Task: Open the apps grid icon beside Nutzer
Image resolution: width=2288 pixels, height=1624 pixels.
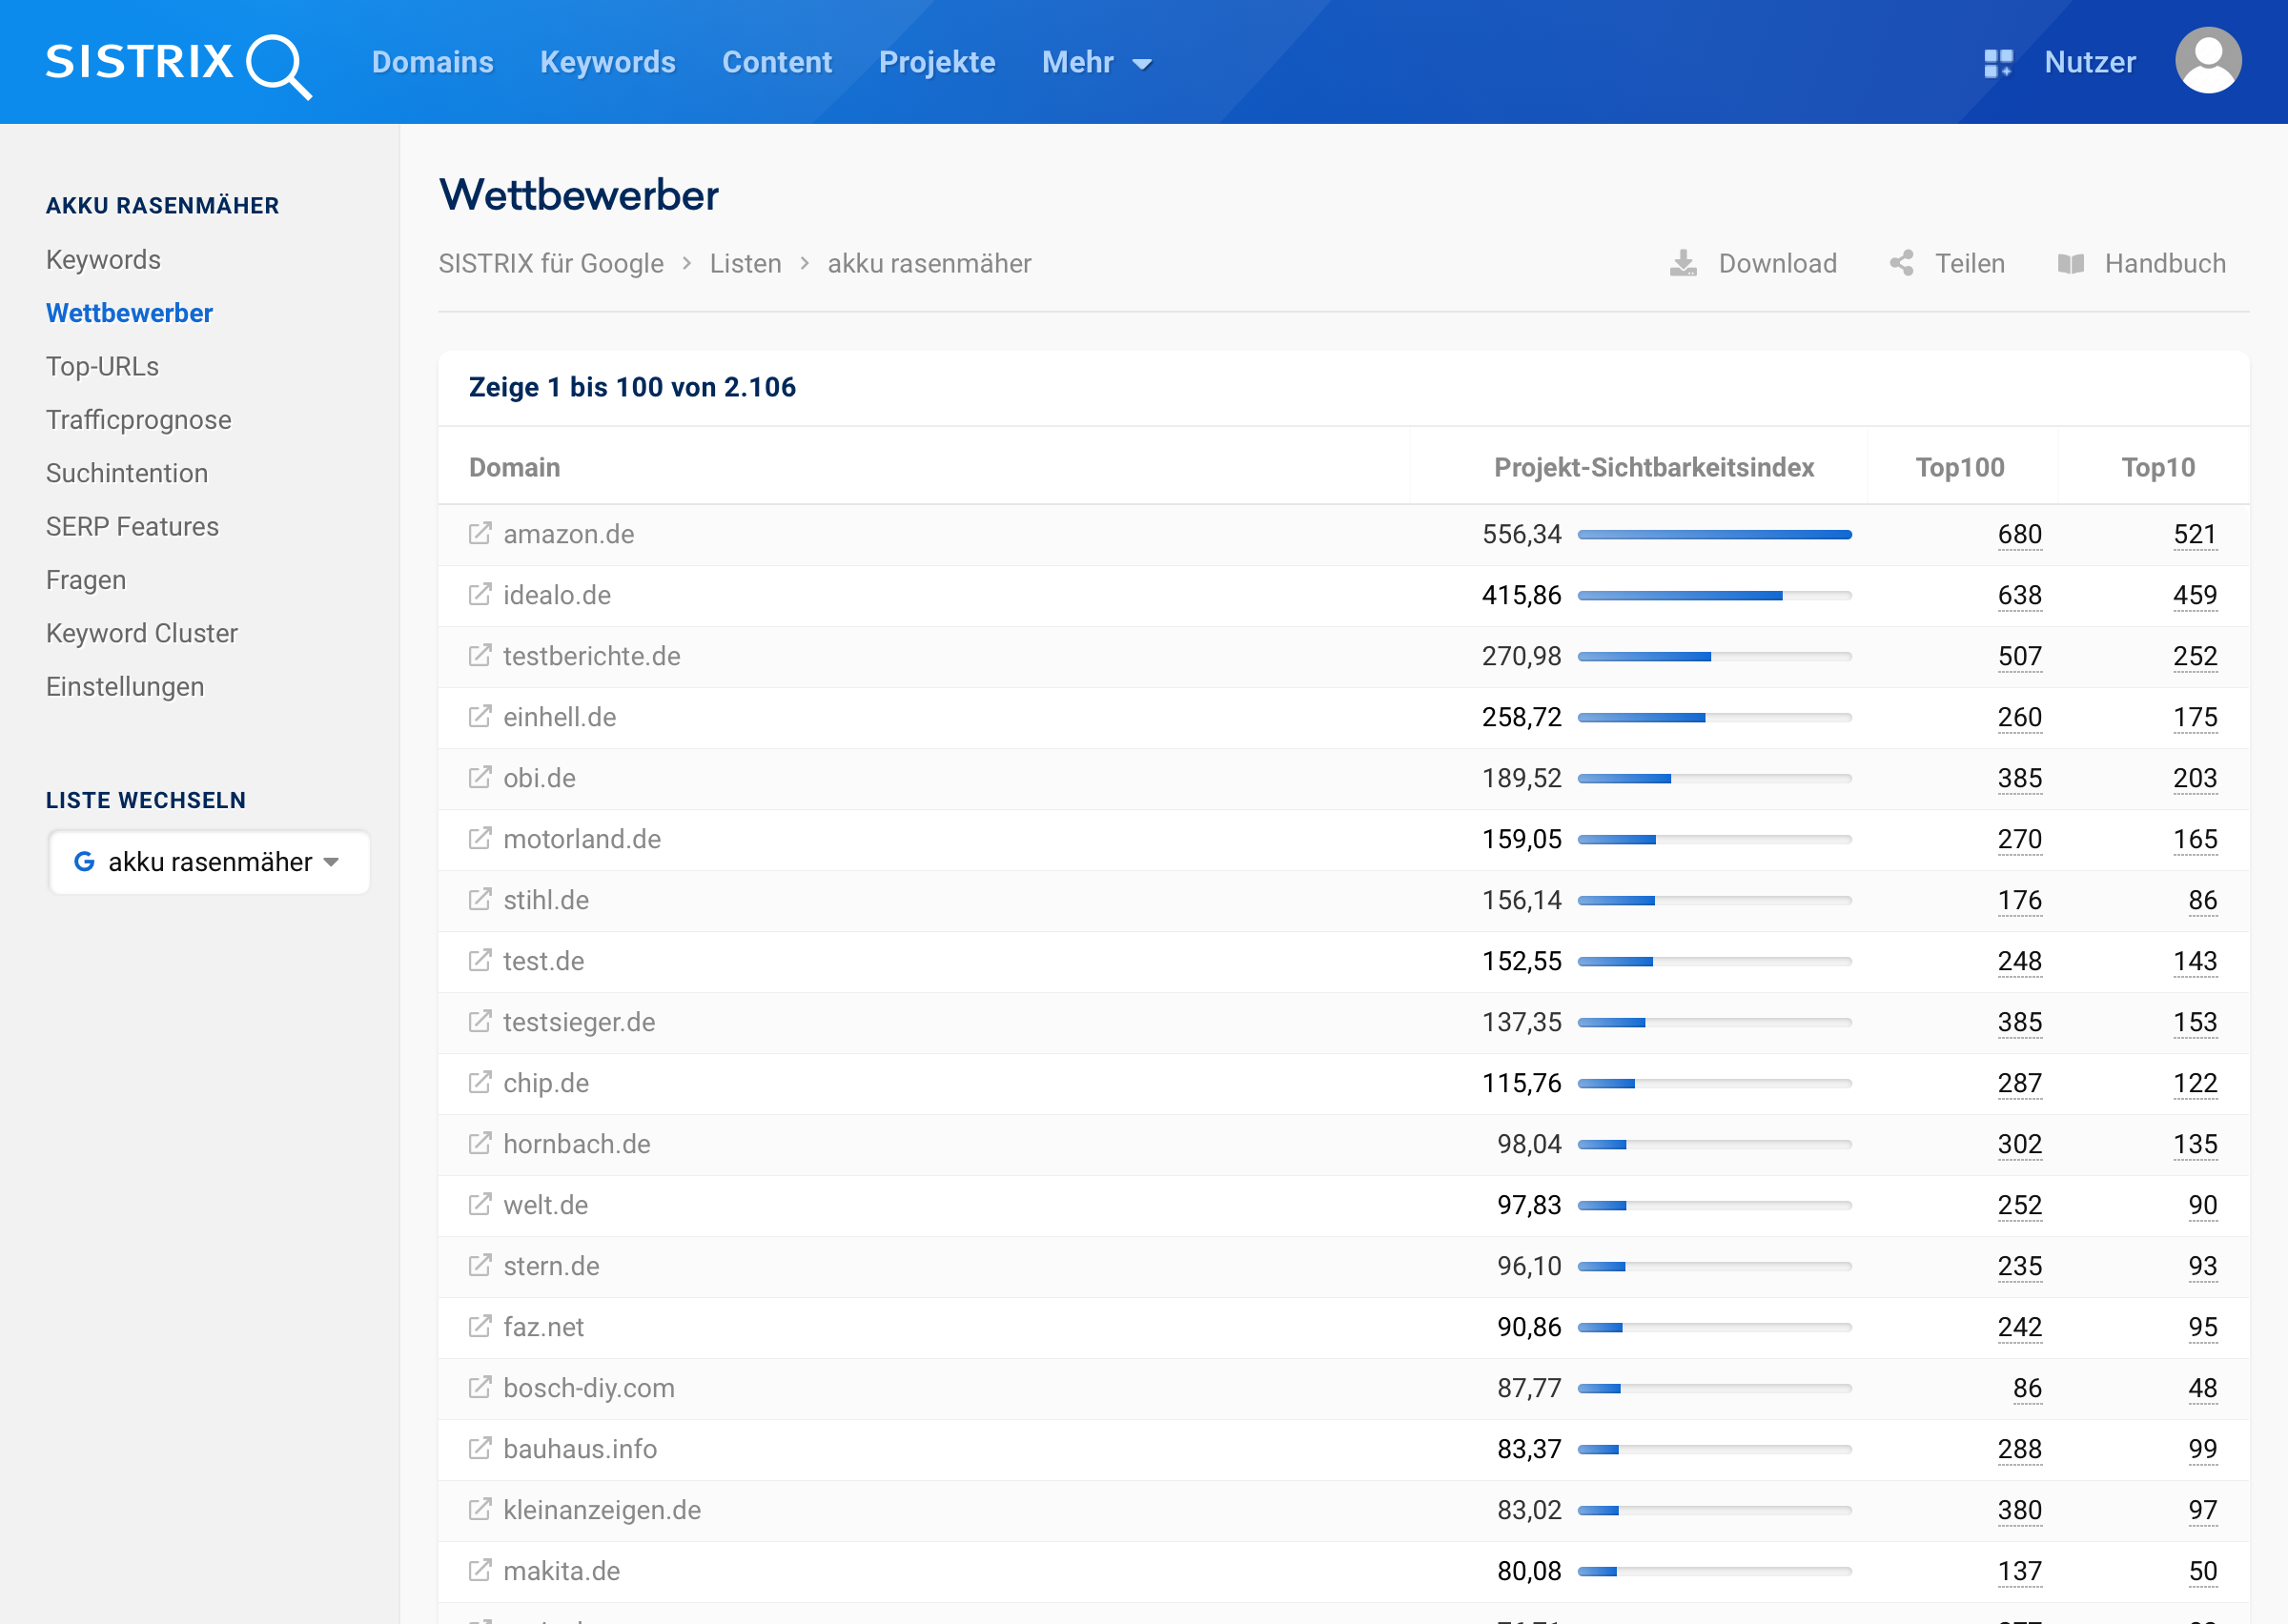Action: [1997, 63]
